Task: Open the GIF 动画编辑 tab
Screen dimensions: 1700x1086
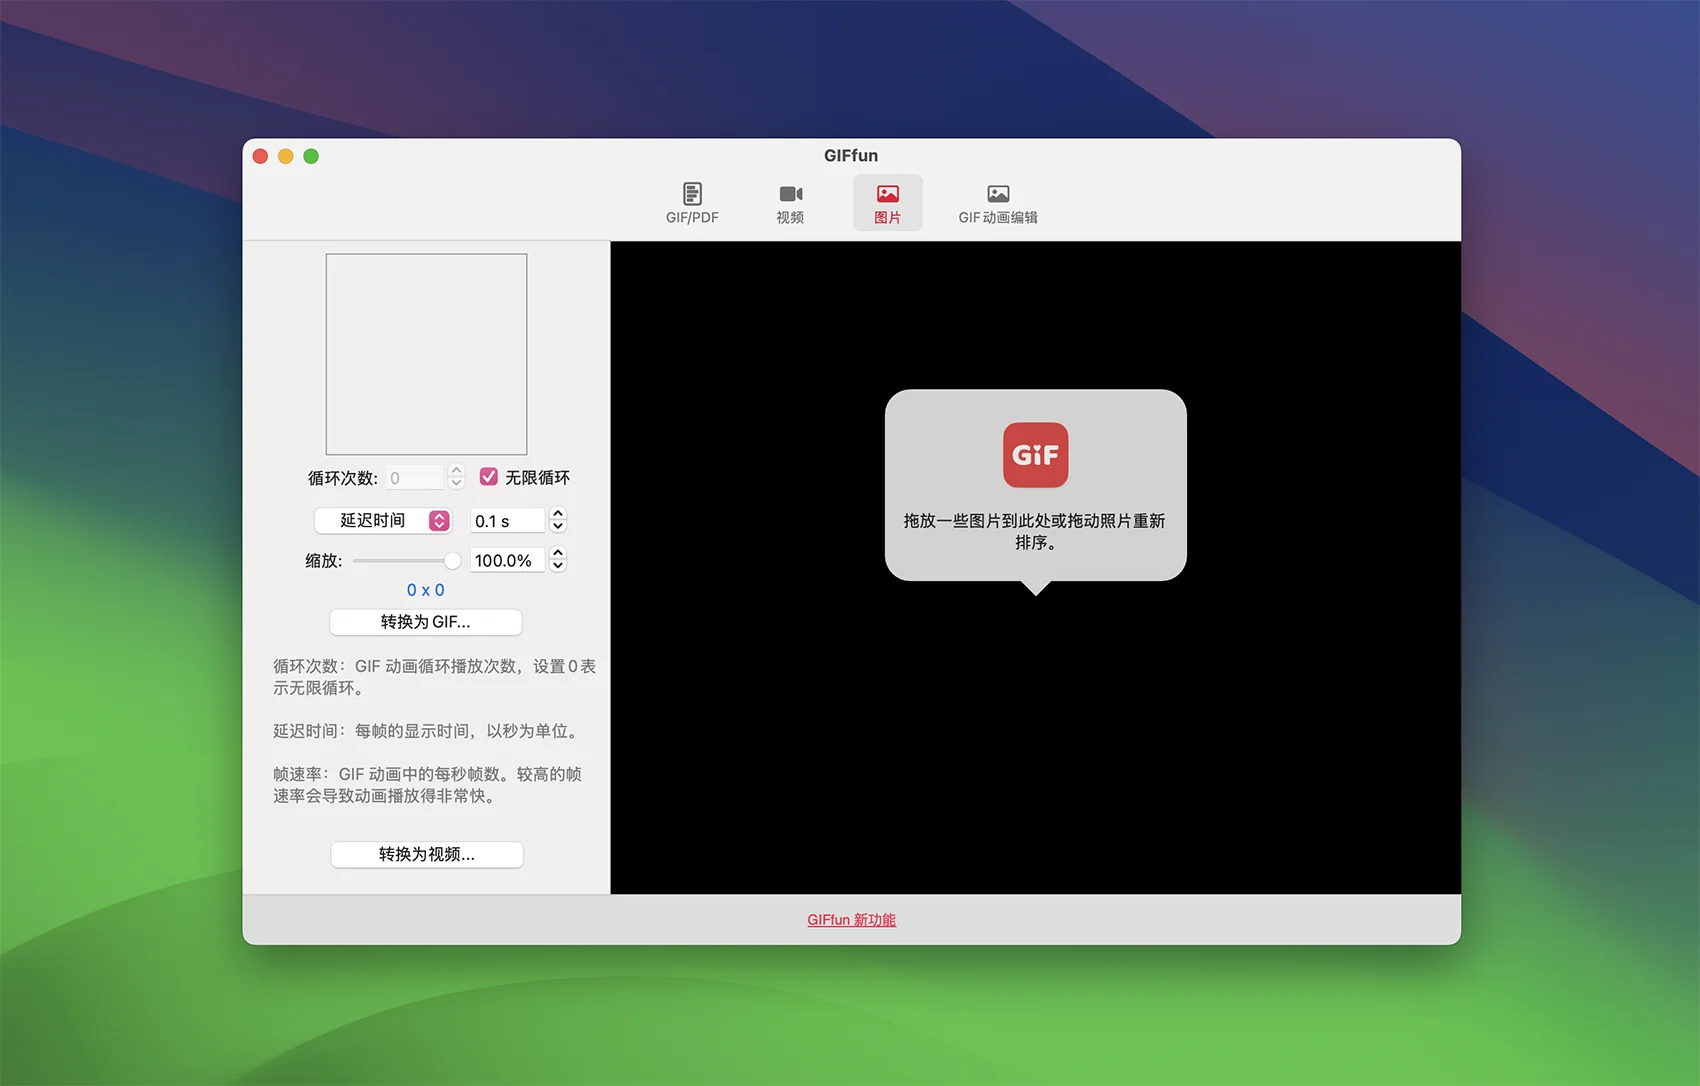Action: [997, 203]
